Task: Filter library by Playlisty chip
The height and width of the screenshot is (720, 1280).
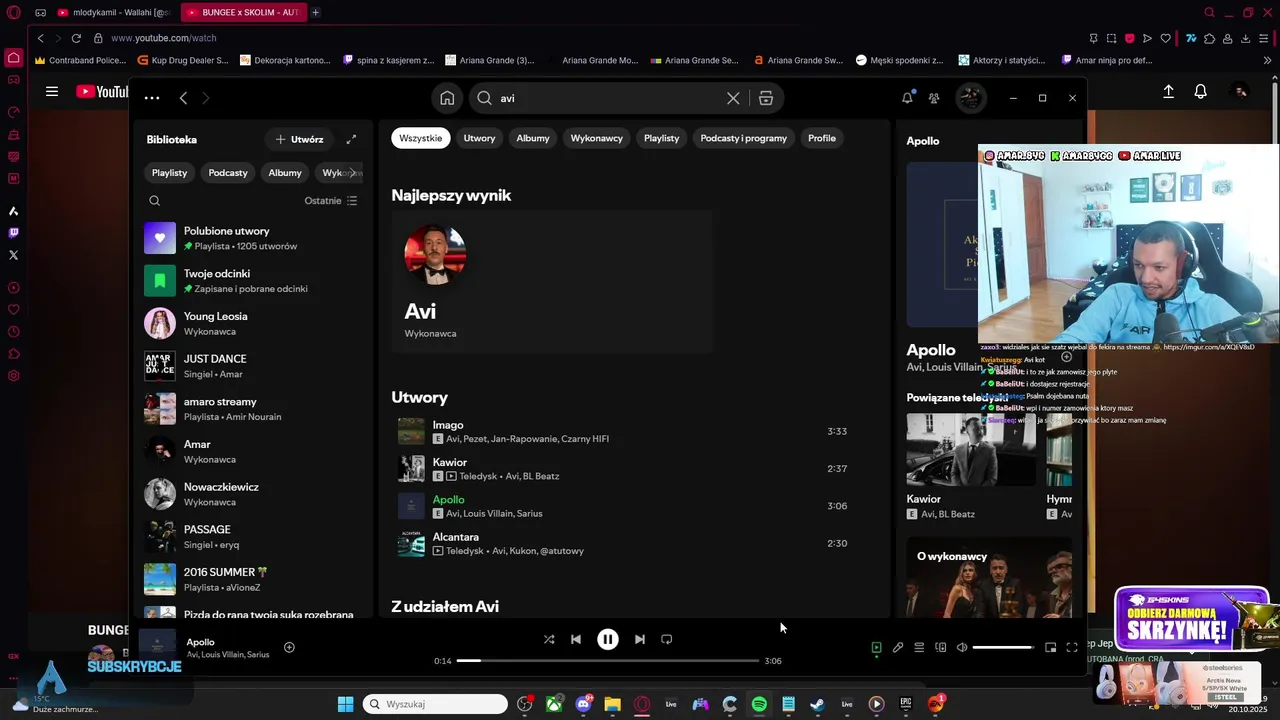Action: (169, 173)
